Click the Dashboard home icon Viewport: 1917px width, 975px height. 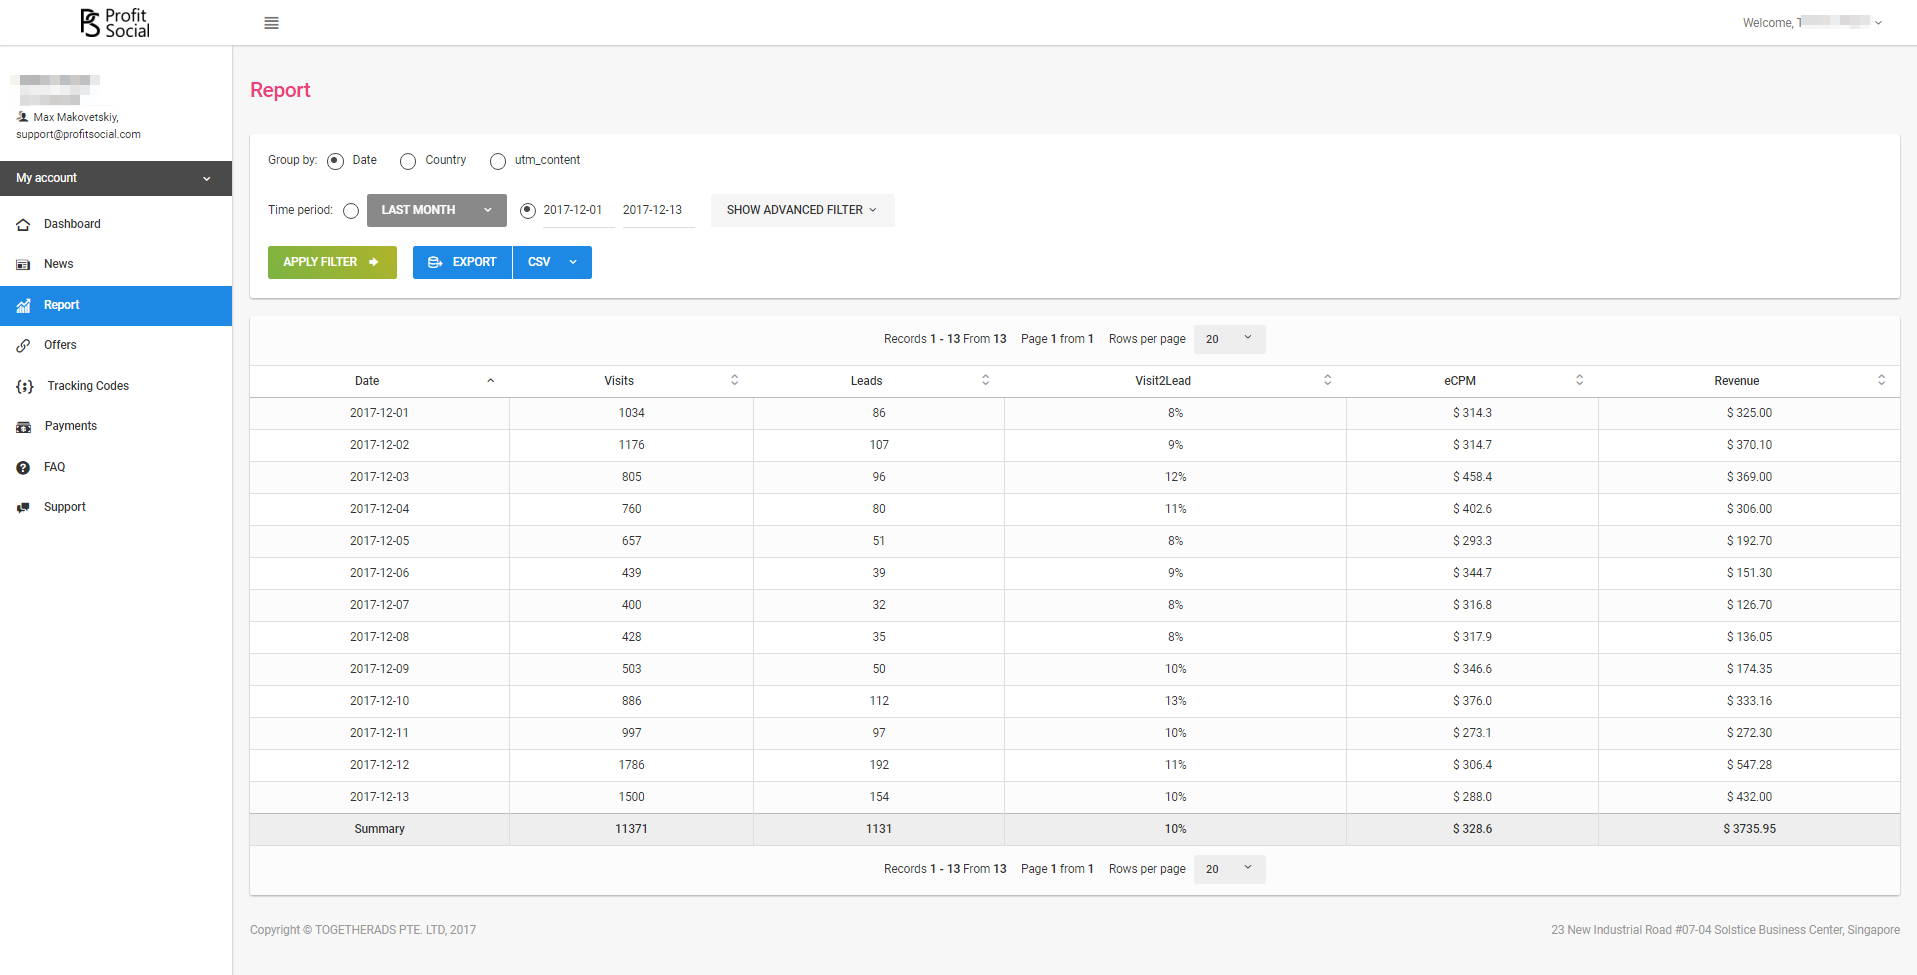(24, 225)
